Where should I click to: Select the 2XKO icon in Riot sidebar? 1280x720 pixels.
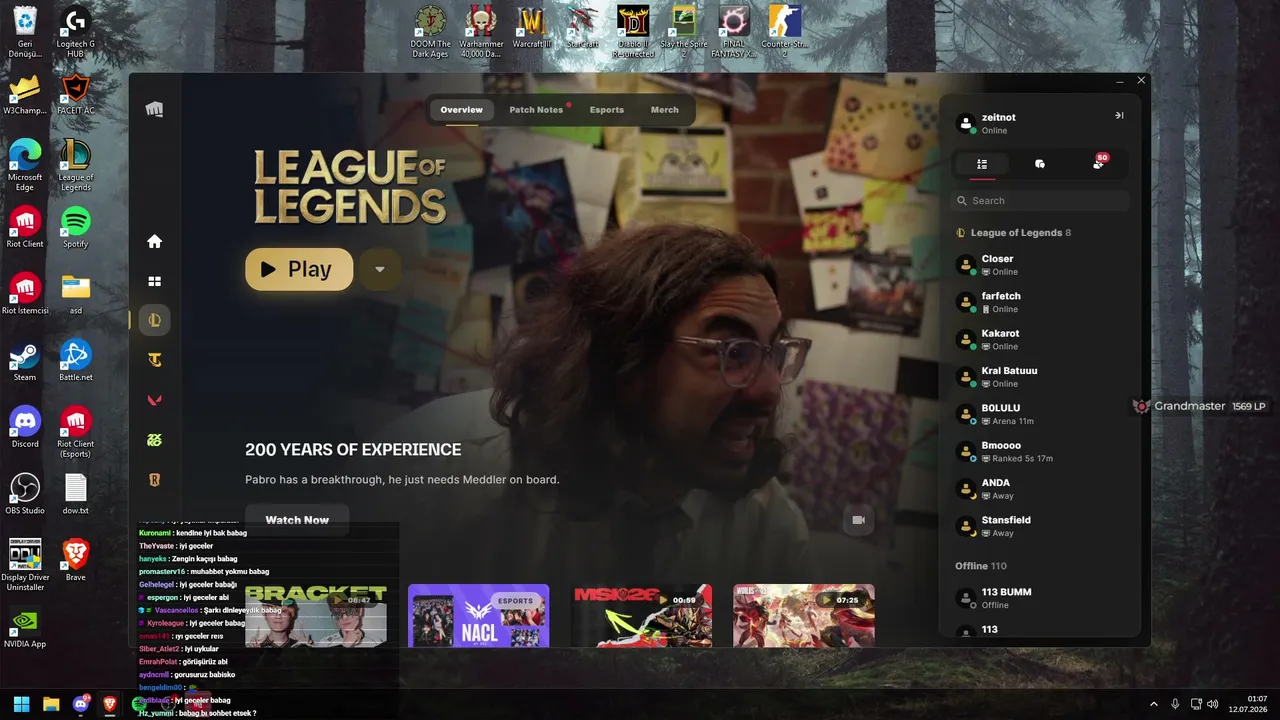(x=154, y=440)
